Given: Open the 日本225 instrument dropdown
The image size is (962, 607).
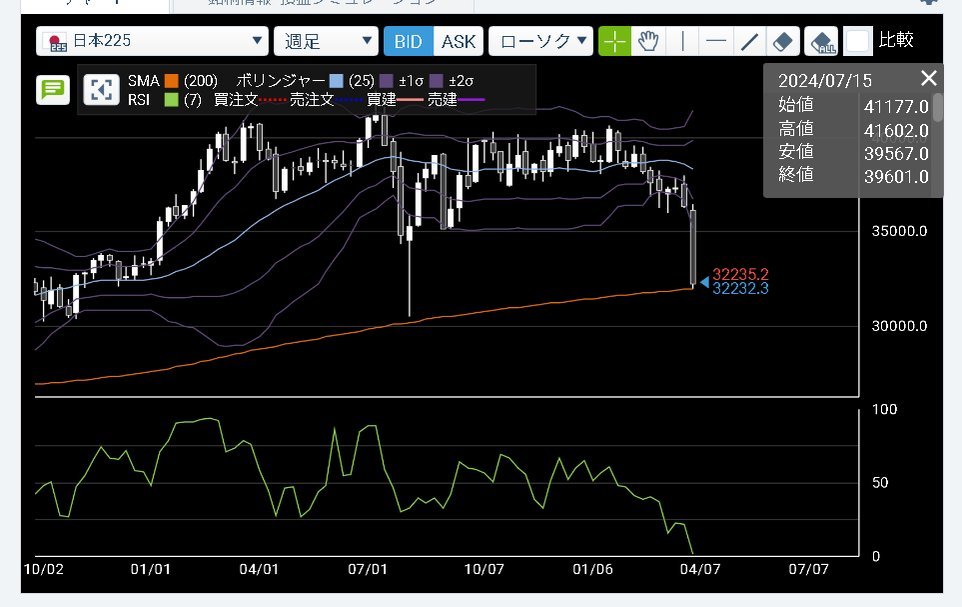Looking at the screenshot, I should [x=152, y=41].
